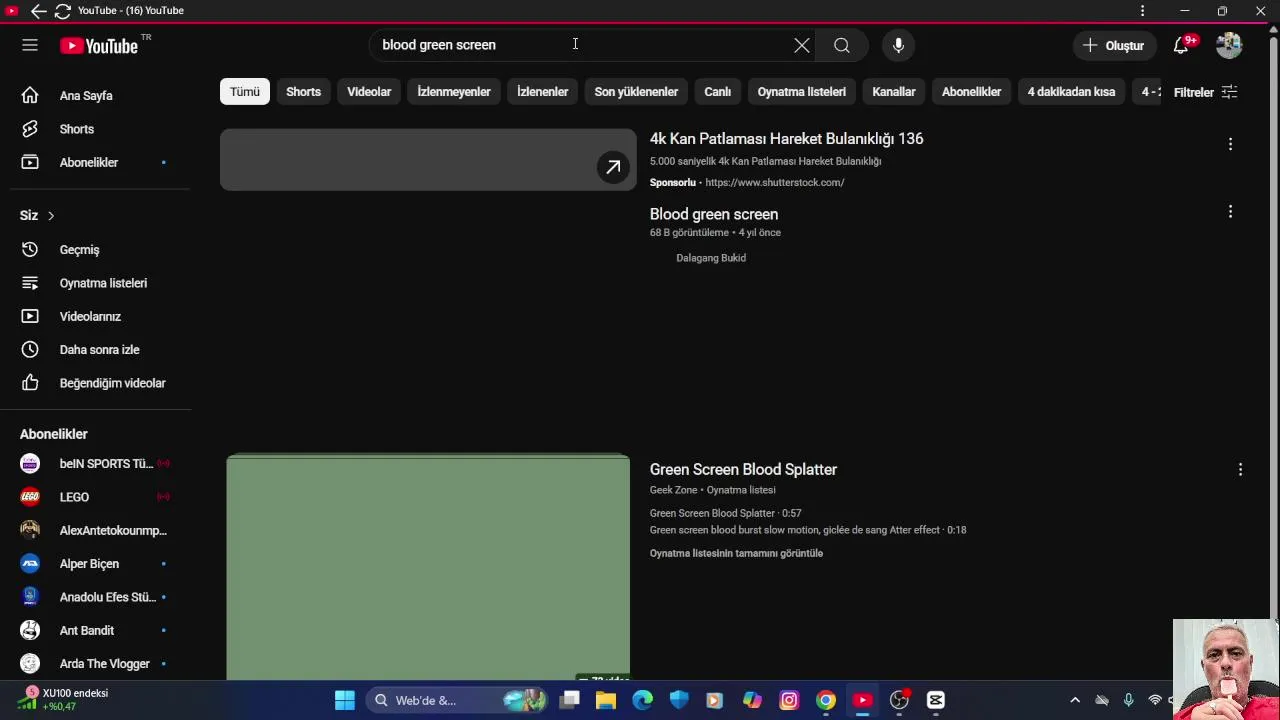Open the notifications bell
Screen dimensions: 1280x720
tap(1182, 45)
